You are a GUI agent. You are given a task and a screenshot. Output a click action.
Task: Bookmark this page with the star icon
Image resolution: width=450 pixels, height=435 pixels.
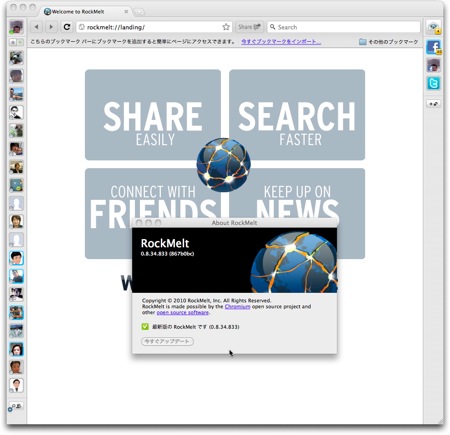[226, 27]
